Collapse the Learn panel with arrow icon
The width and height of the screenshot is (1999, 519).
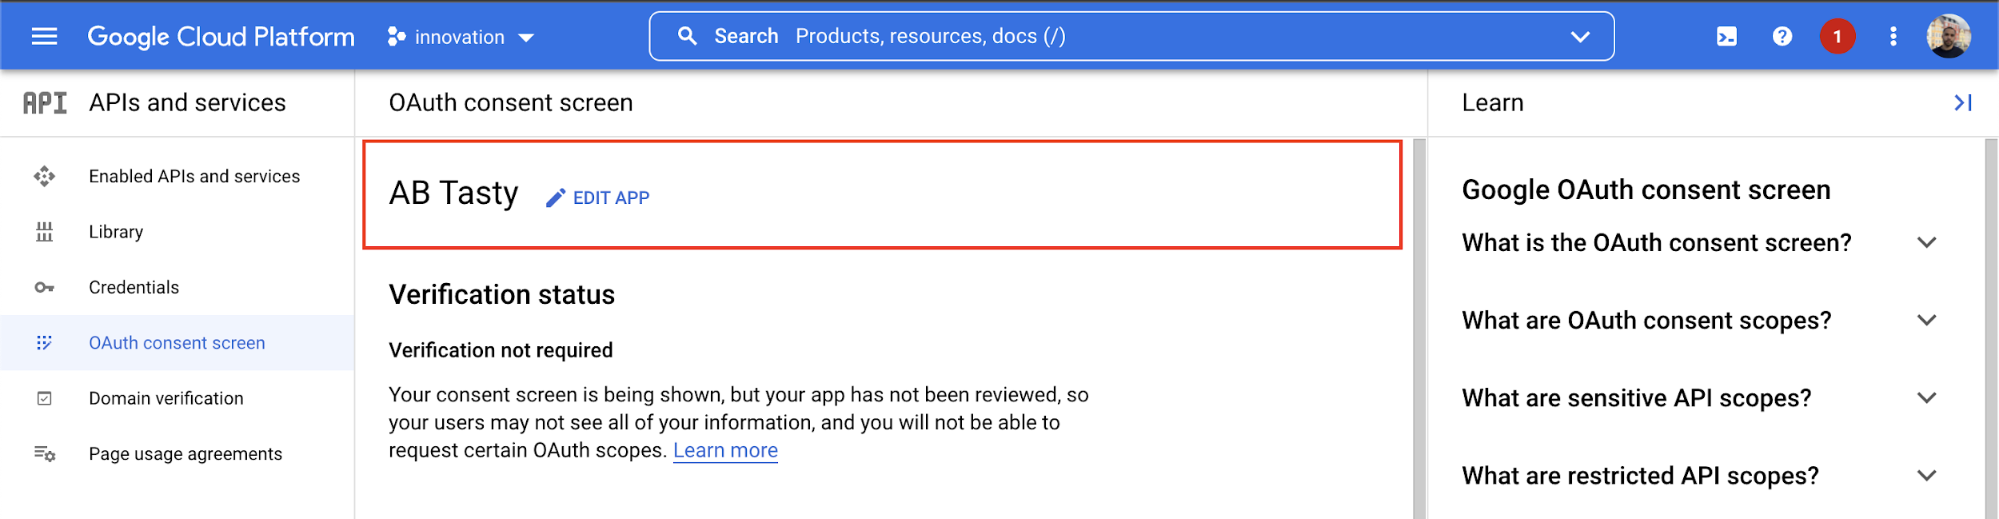pos(1963,103)
